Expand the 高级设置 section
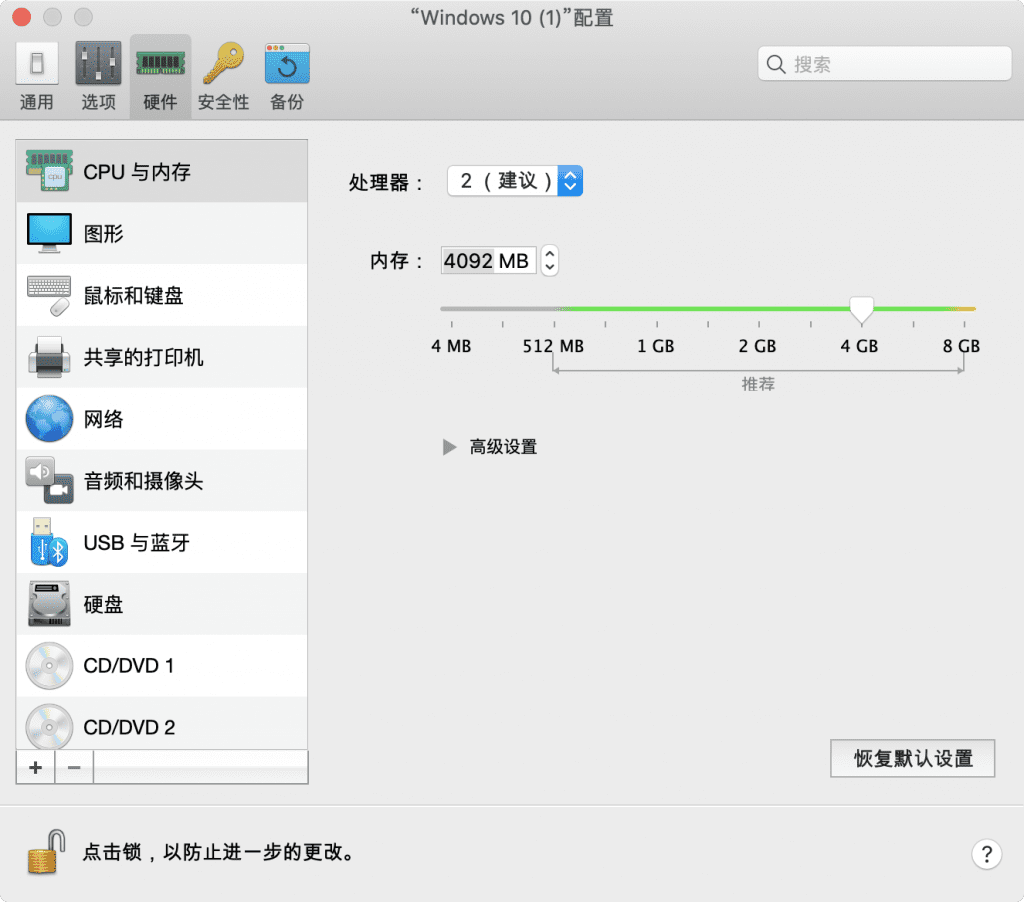Viewport: 1024px width, 902px height. coord(489,447)
